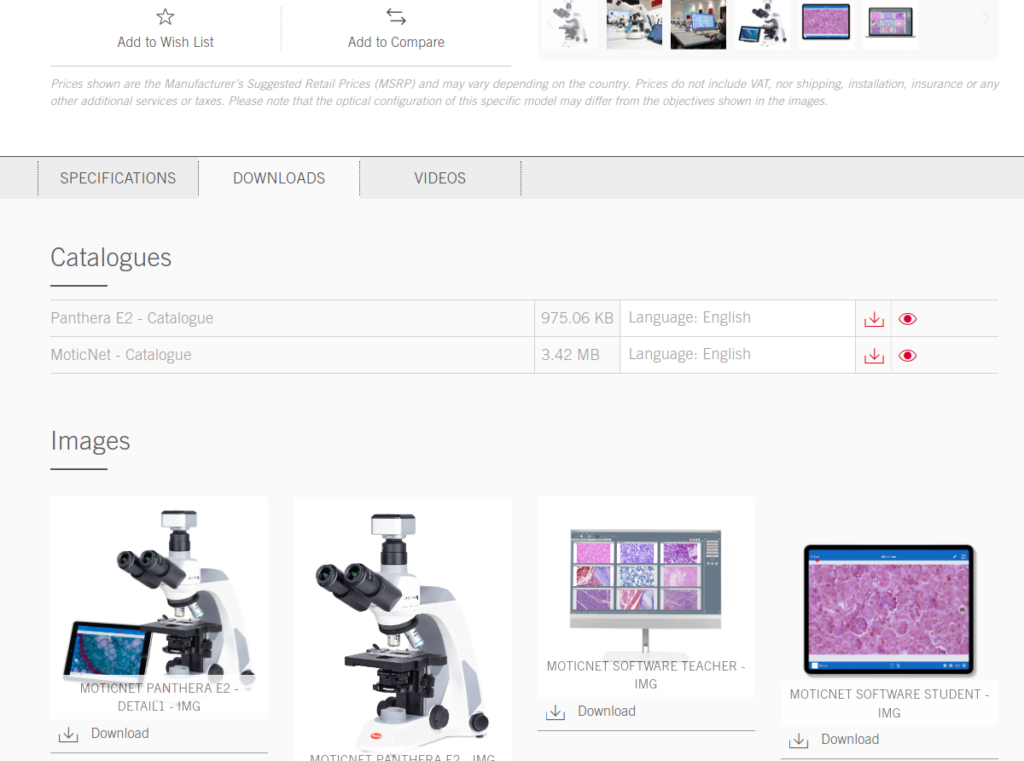Click the Add to Compare link

coord(396,42)
